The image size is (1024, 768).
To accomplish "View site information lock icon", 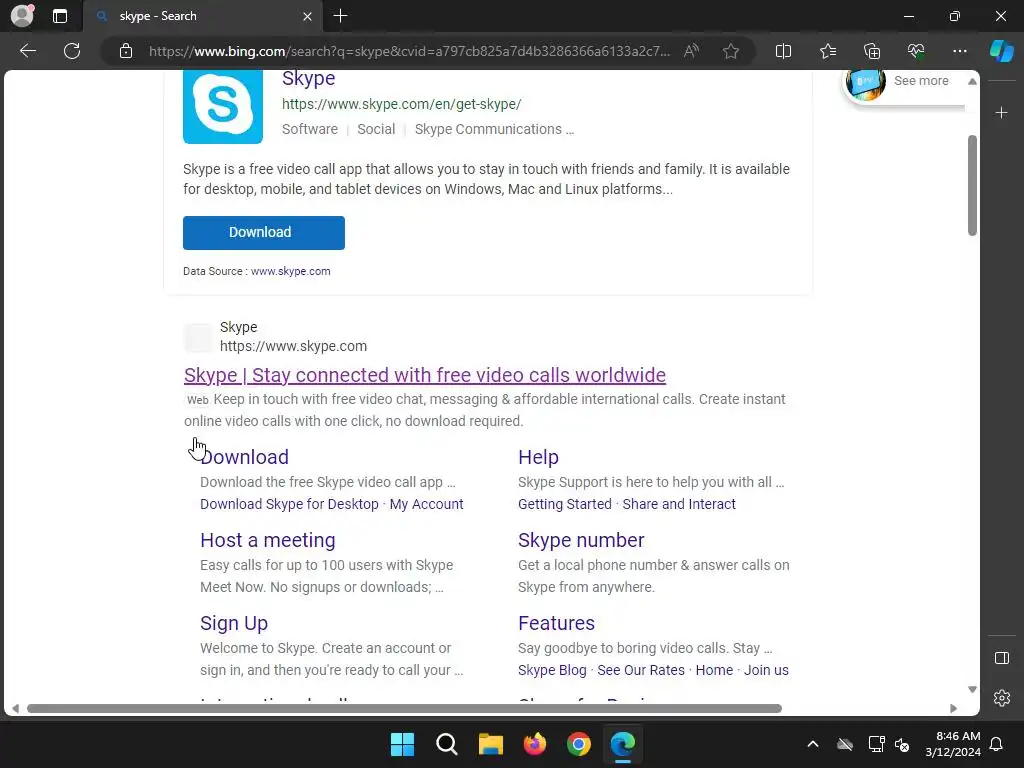I will point(126,51).
